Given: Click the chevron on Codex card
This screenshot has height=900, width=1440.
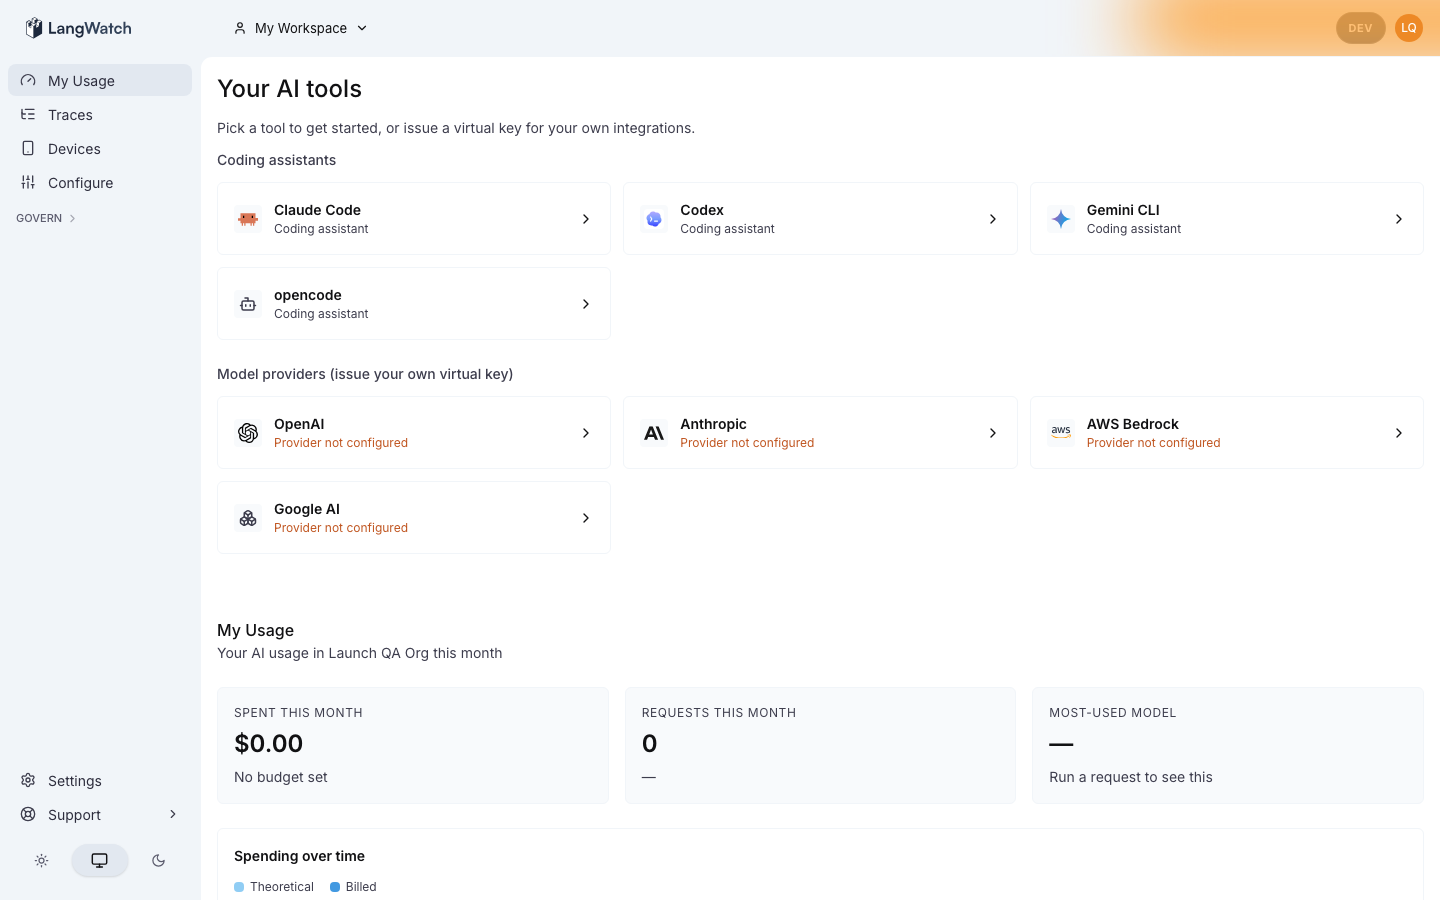Looking at the screenshot, I should pos(993,219).
